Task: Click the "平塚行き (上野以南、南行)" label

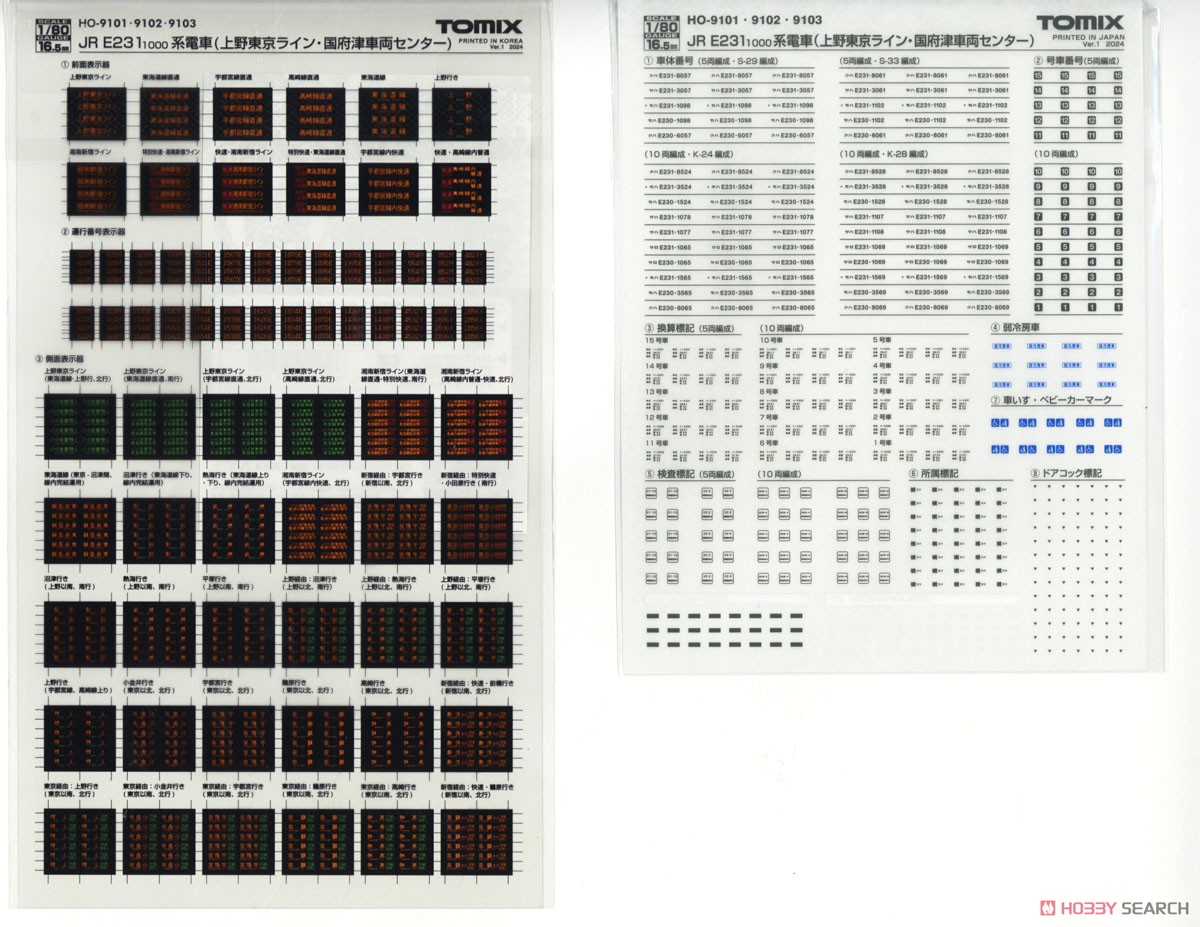Action: point(230,584)
